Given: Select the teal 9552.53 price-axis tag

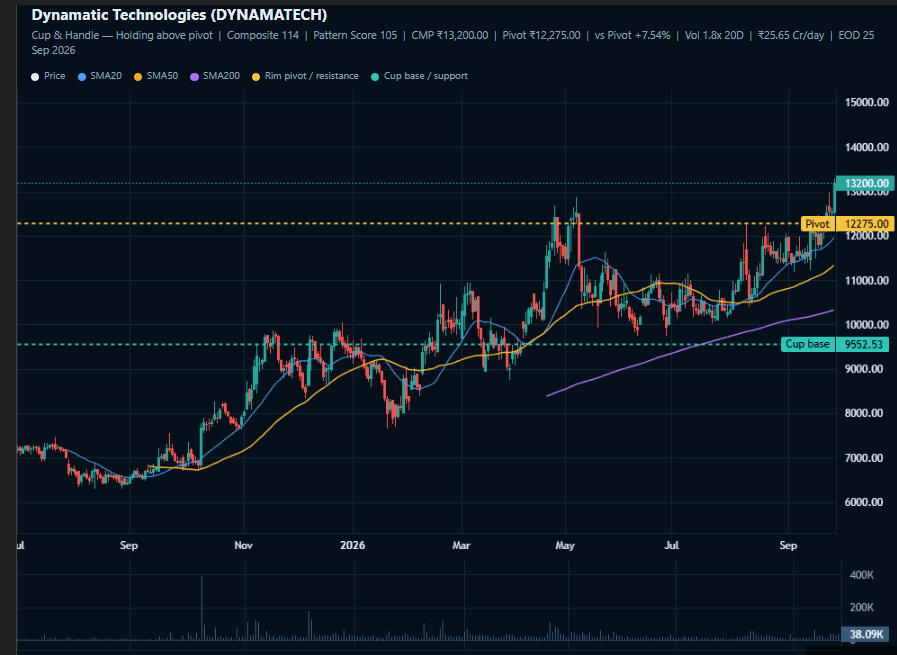Looking at the screenshot, I should tap(864, 344).
